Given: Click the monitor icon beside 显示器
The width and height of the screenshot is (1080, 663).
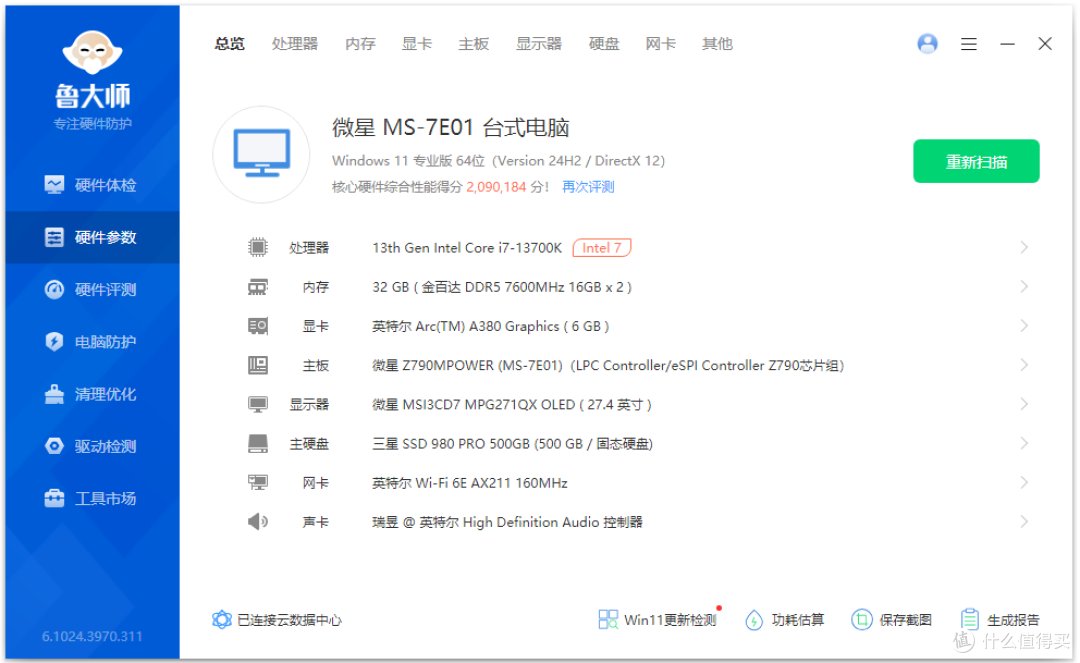Looking at the screenshot, I should pyautogui.click(x=258, y=404).
